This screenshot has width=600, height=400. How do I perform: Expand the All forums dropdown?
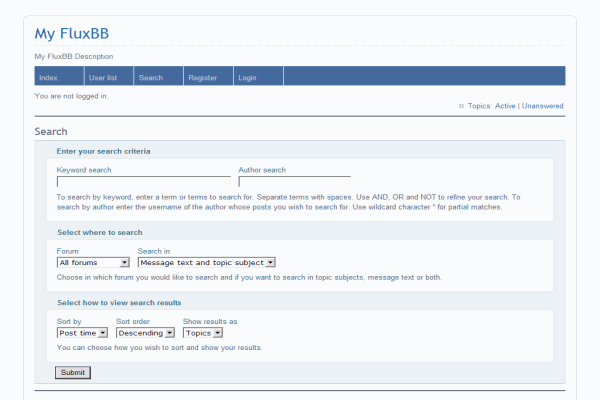pos(93,262)
